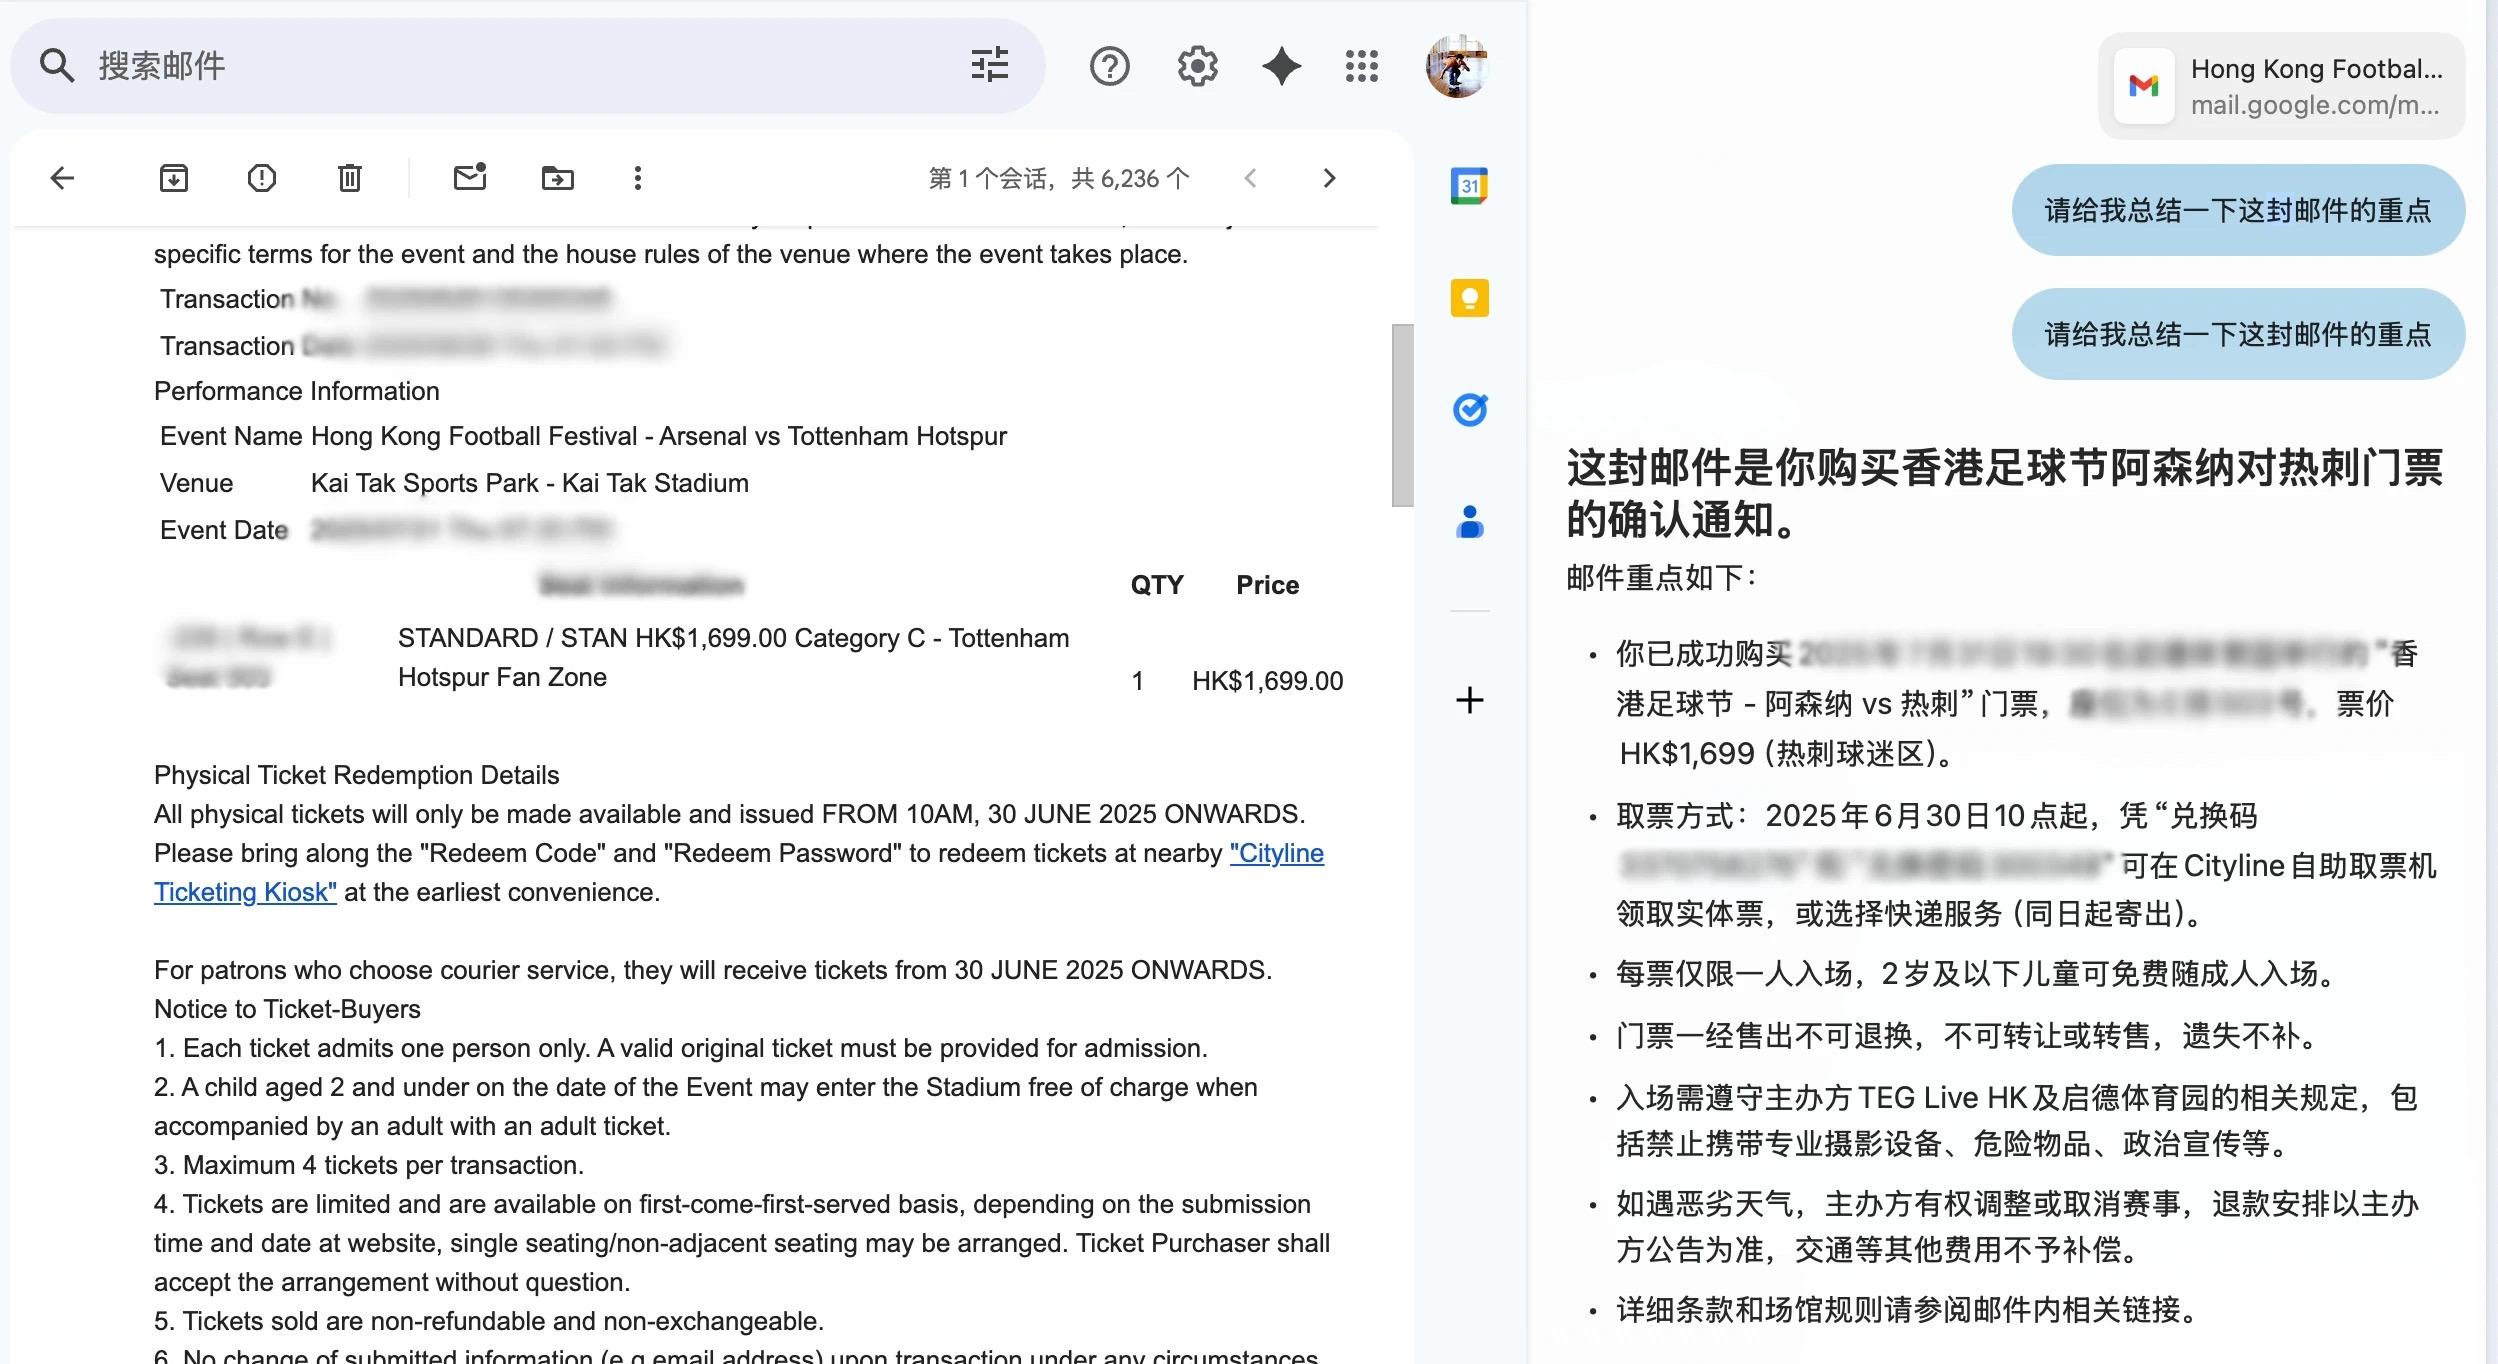This screenshot has height=1364, width=2498.
Task: Open Google Contacts side panel icon
Action: tap(1469, 522)
